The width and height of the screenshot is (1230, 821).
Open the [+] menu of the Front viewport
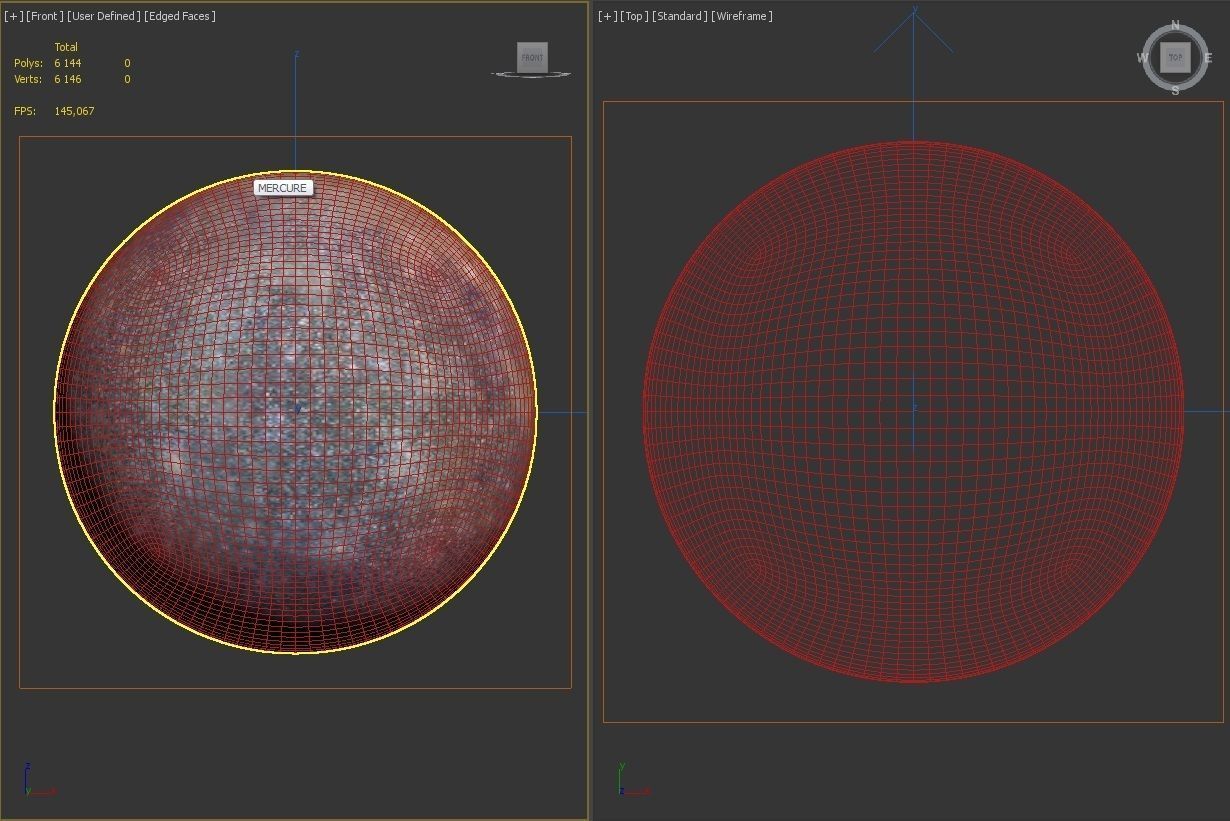(x=13, y=16)
